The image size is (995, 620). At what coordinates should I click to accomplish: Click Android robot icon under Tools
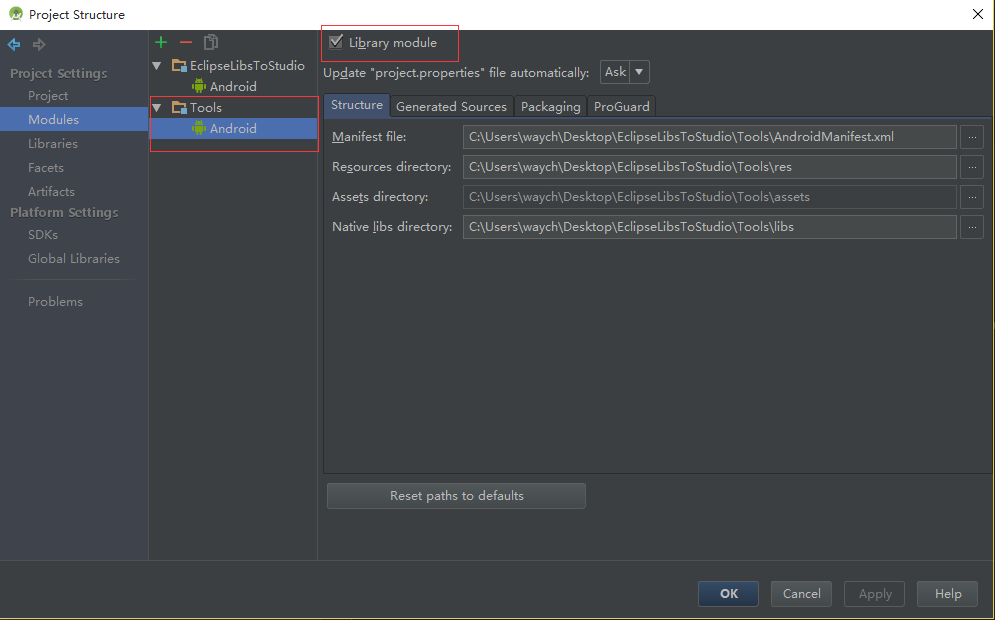(x=199, y=128)
